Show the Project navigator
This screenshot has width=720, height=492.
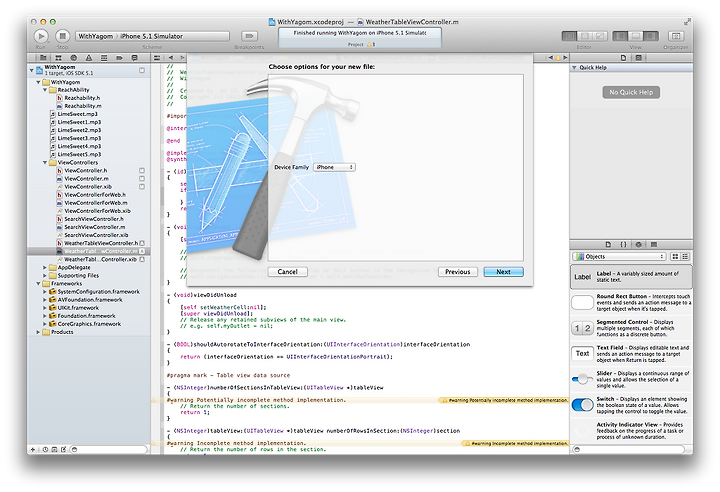tap(43, 58)
